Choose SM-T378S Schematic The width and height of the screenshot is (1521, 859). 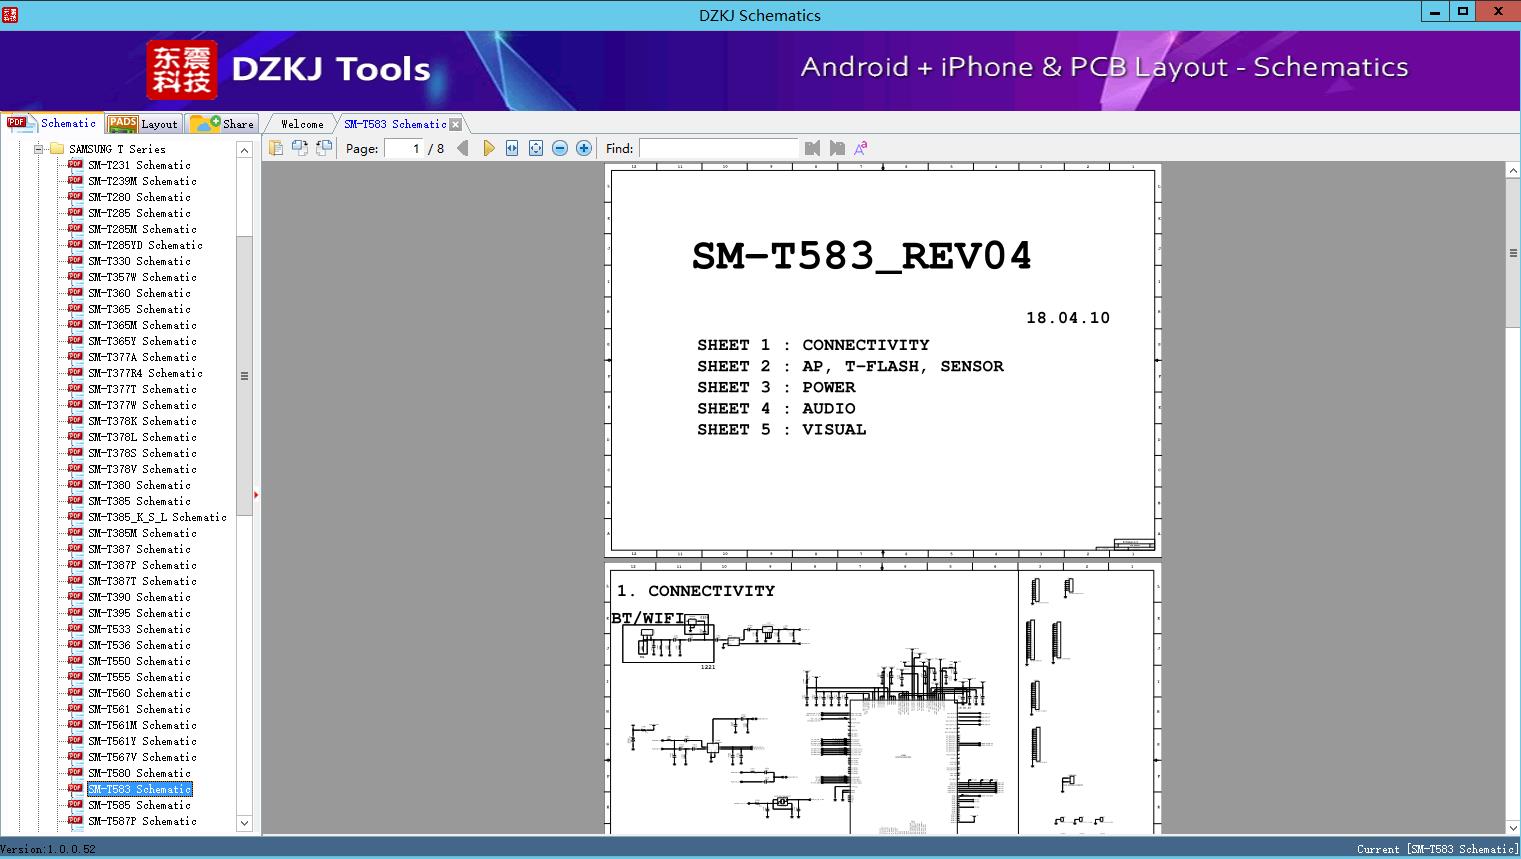click(x=142, y=453)
